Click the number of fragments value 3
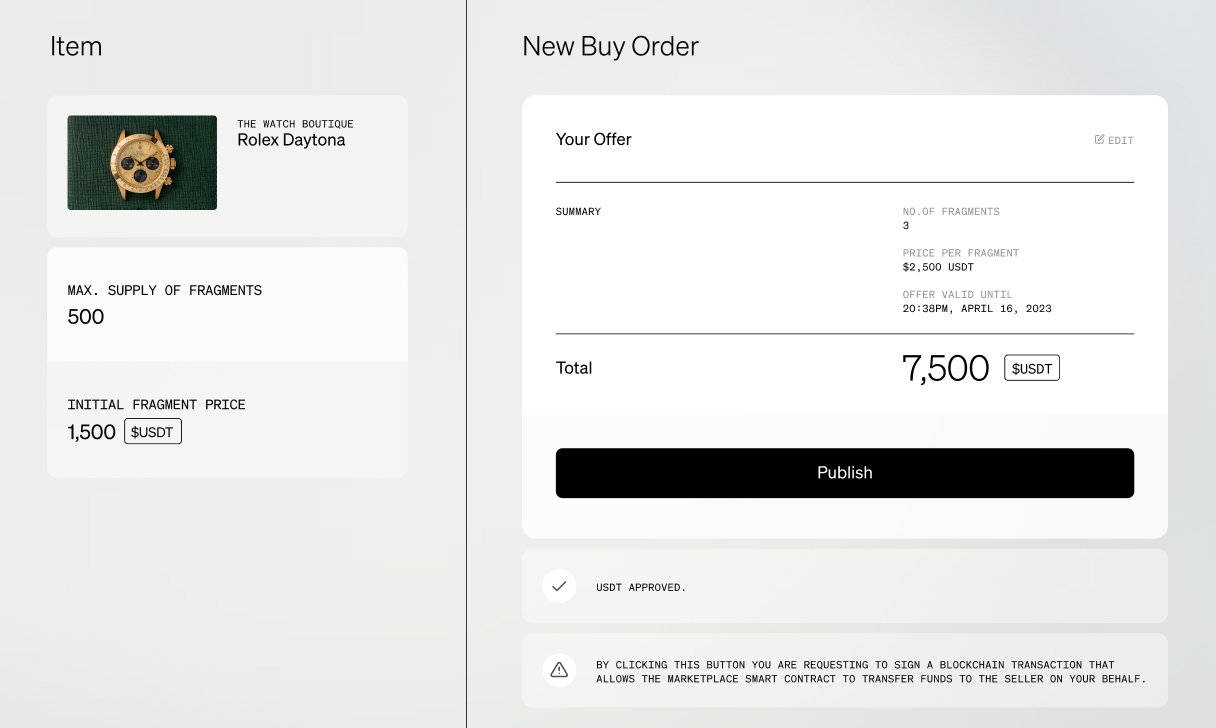The height and width of the screenshot is (728, 1216). 906,226
